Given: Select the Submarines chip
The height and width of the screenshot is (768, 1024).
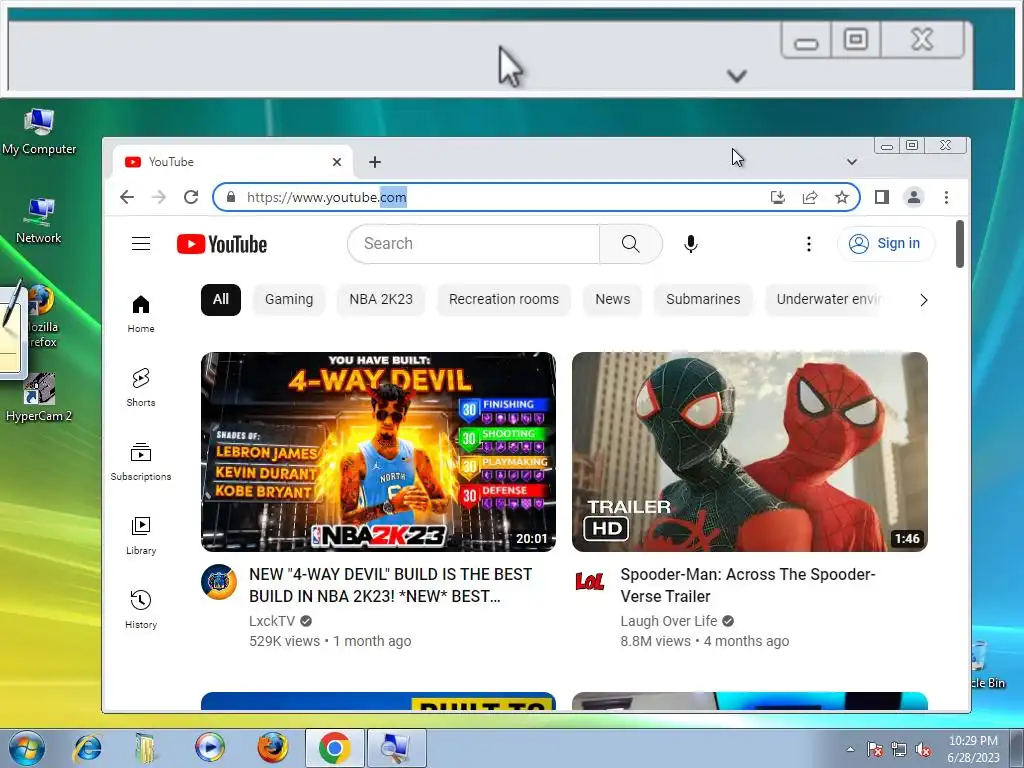Looking at the screenshot, I should 703,300.
